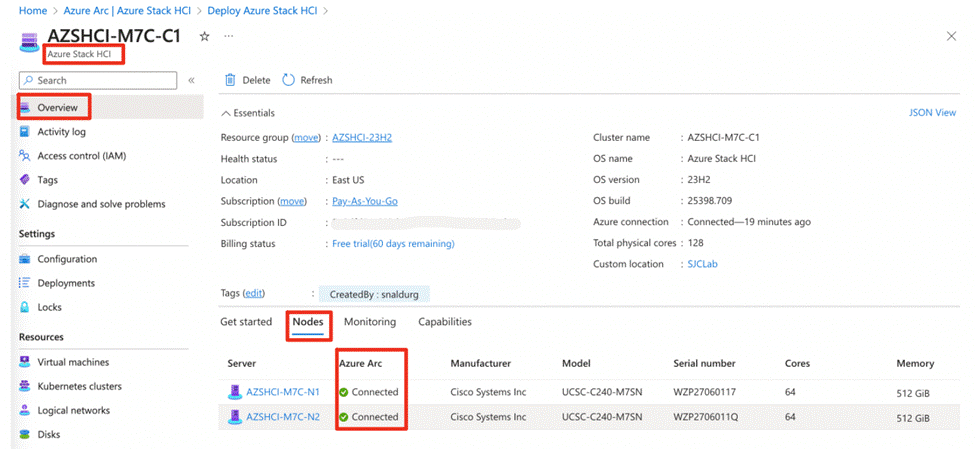Click the Overview sidebar icon
The height and width of the screenshot is (449, 979).
coord(25,107)
